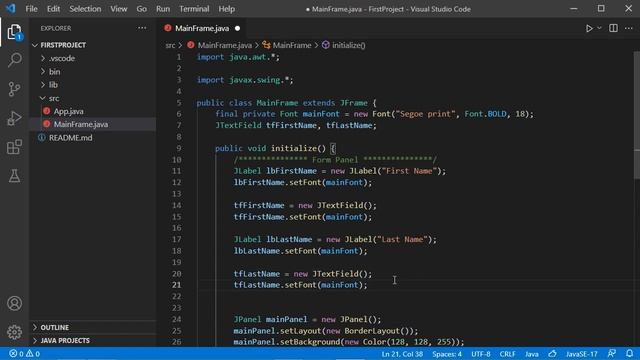This screenshot has height=360, width=640.
Task: Open errors and warnings status indicator
Action: click(x=24, y=353)
